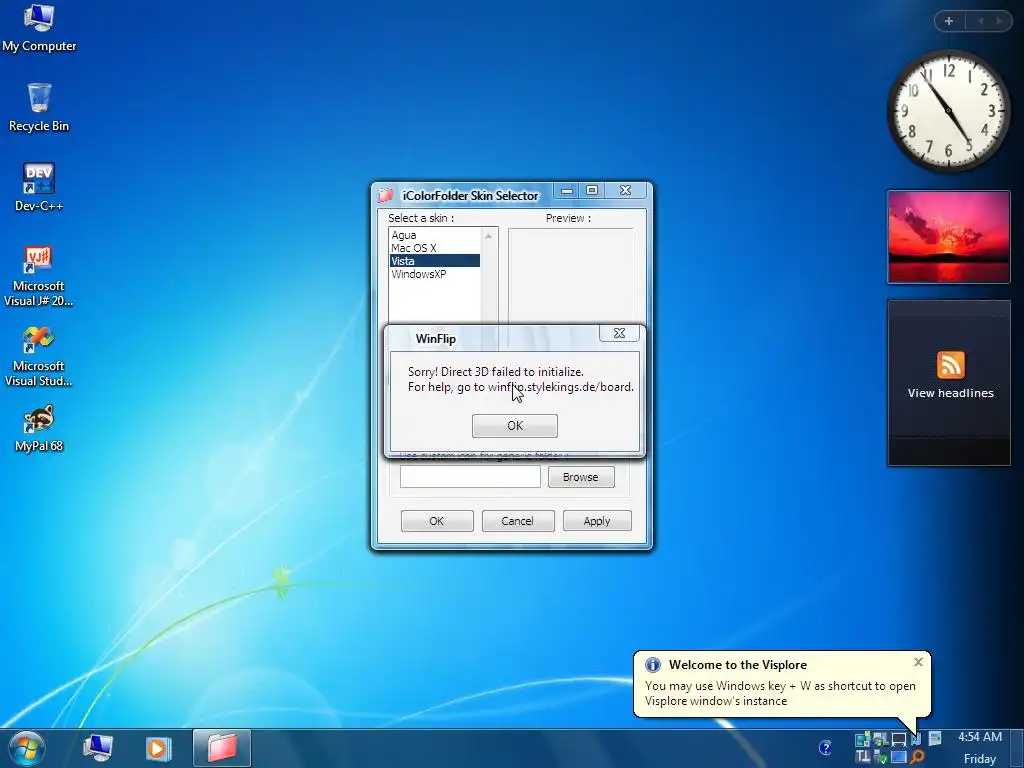Click the iColorFolder title bar icon

pos(385,195)
